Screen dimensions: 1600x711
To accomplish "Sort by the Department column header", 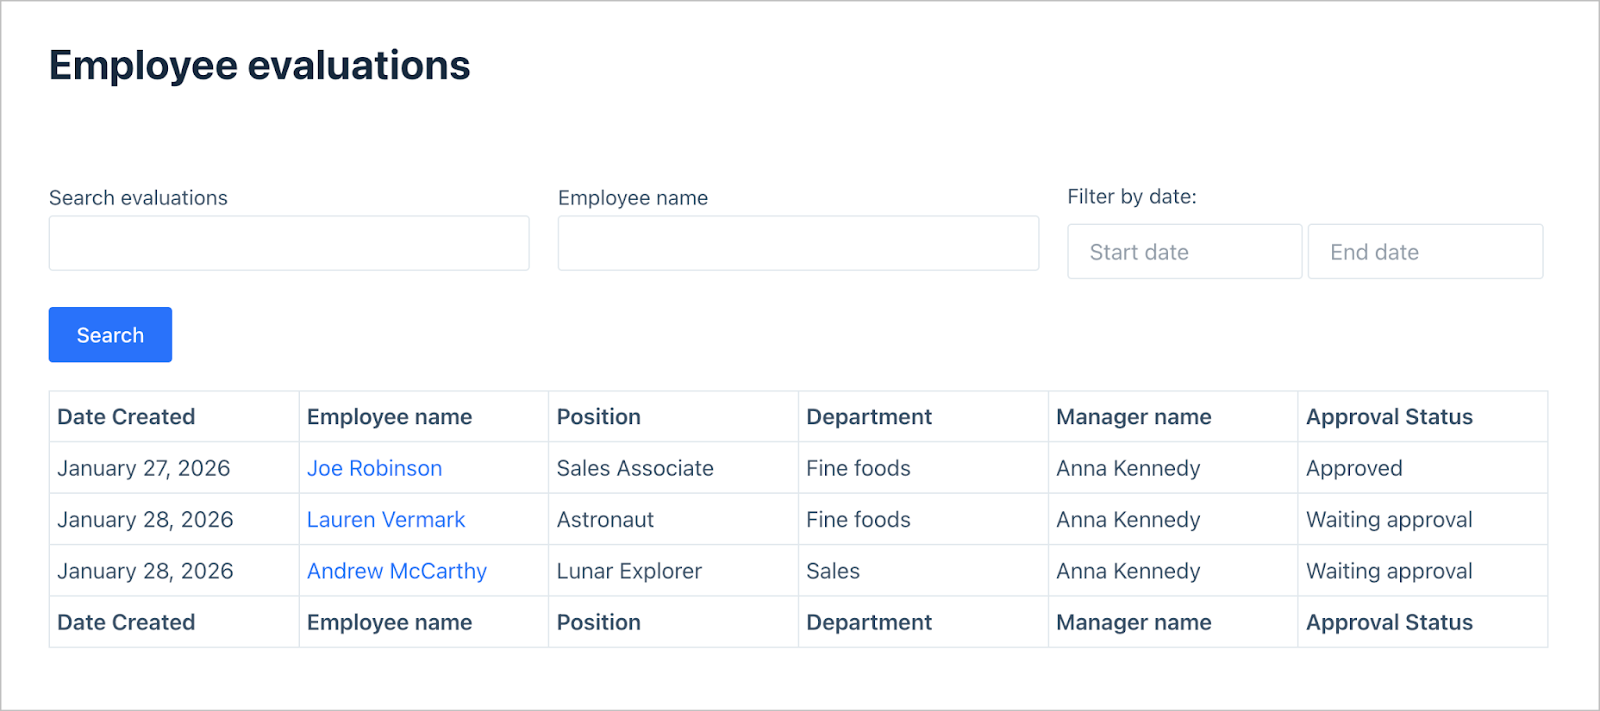I will coord(868,416).
